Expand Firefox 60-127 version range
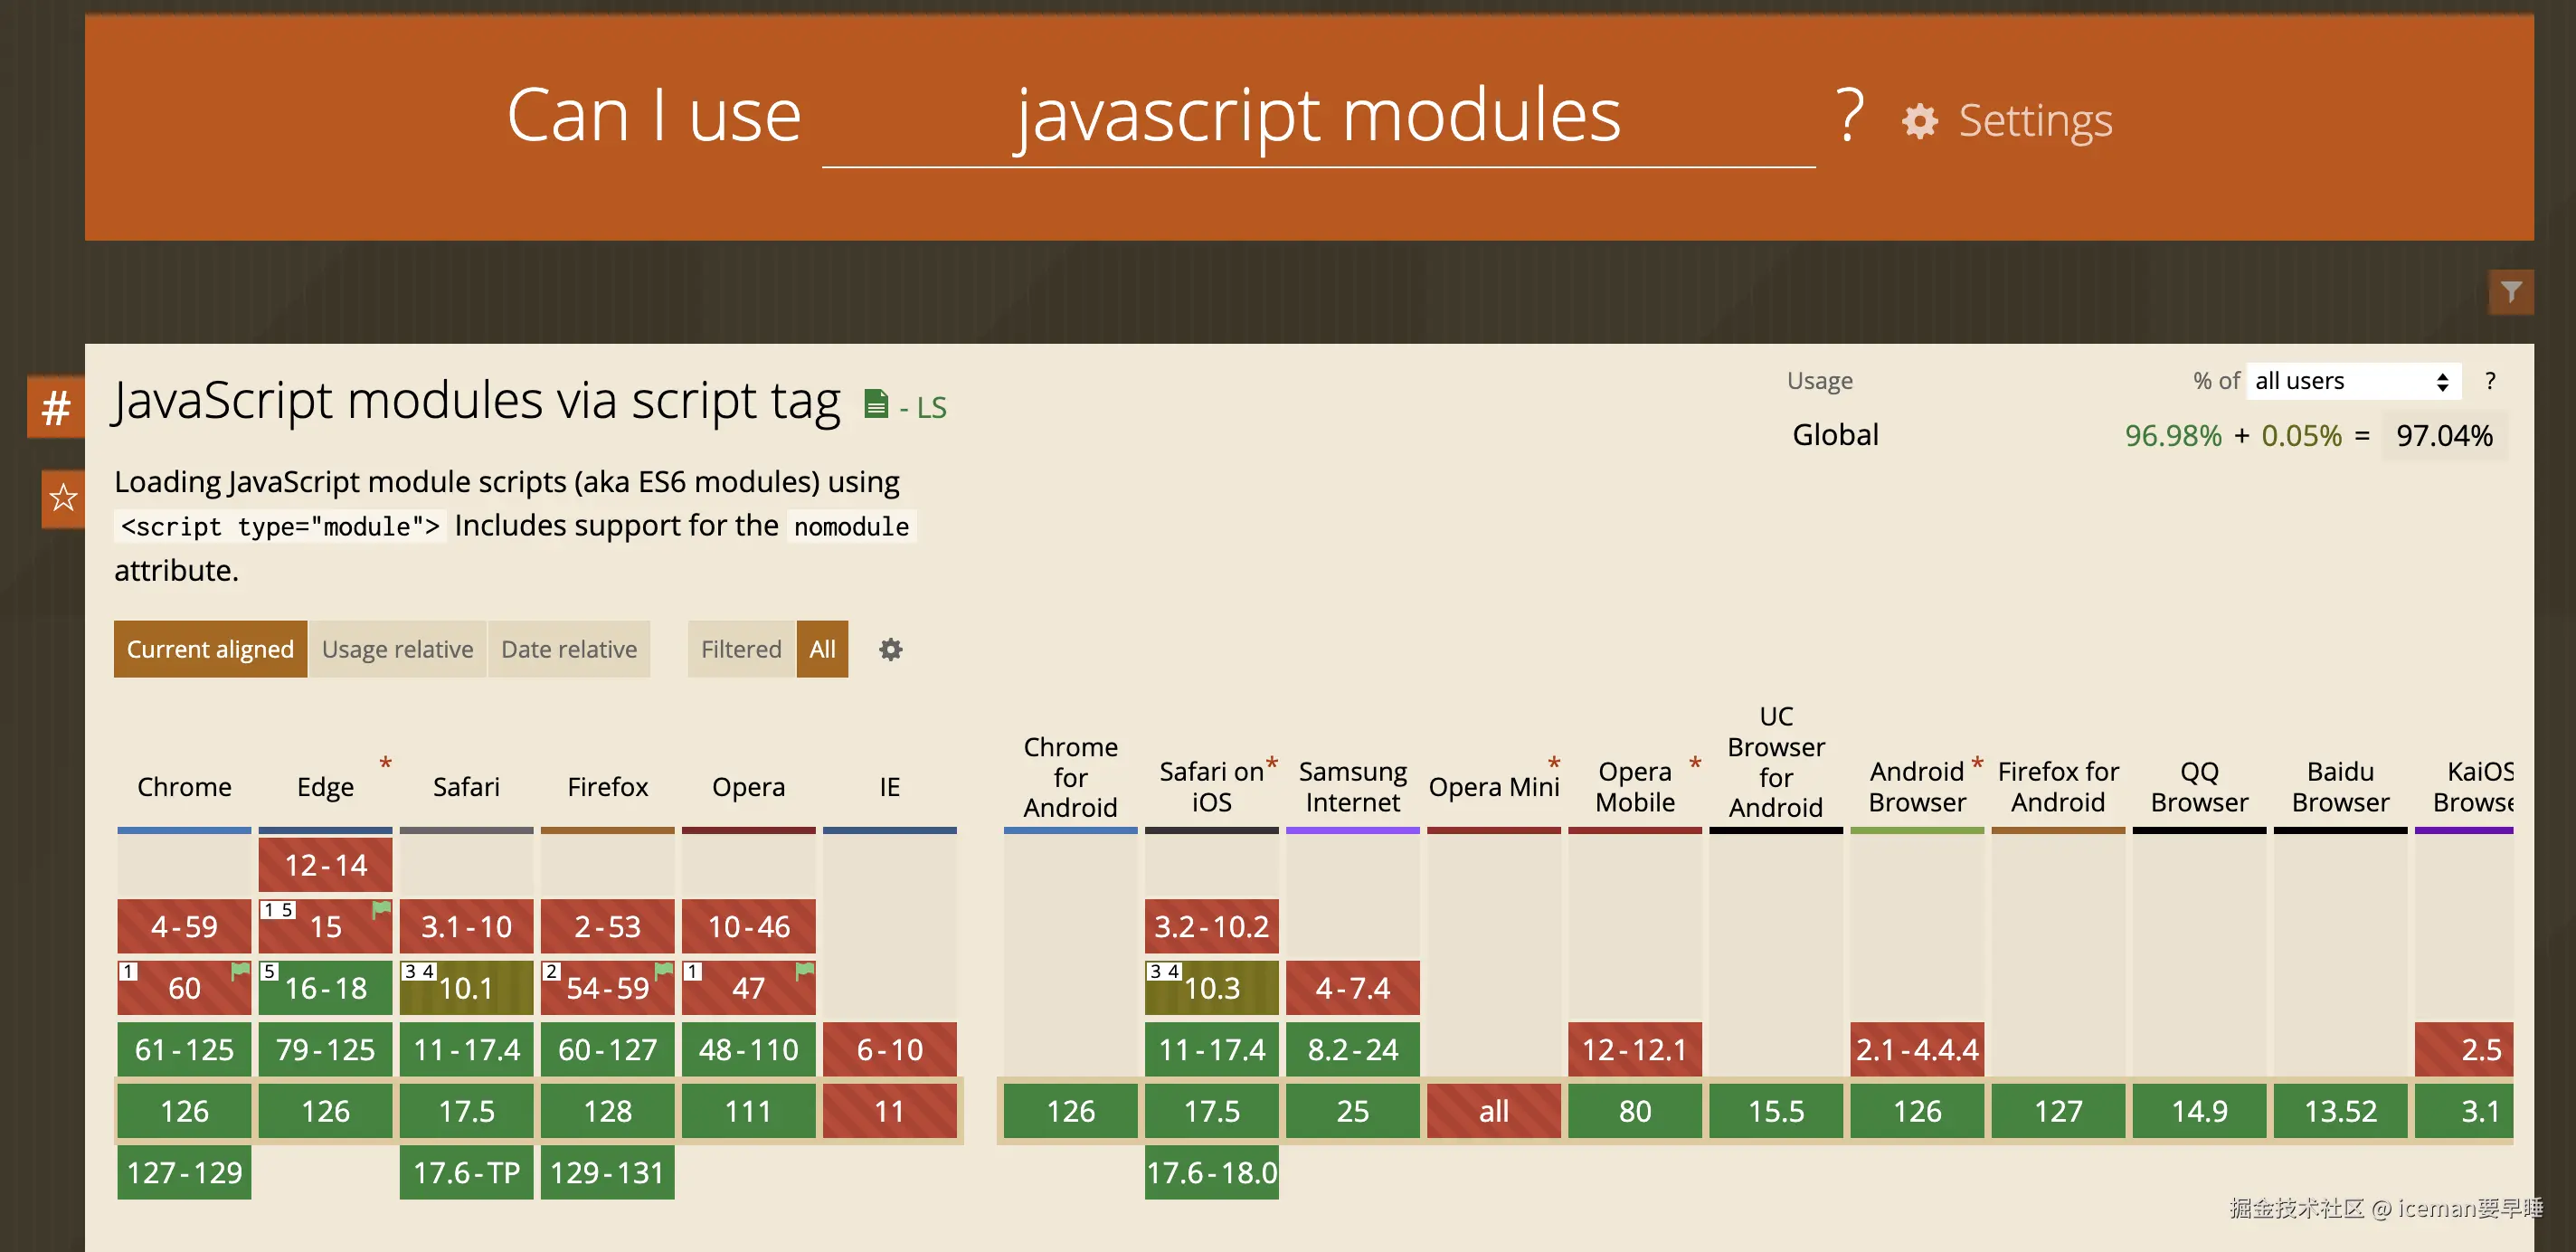 click(x=607, y=1050)
